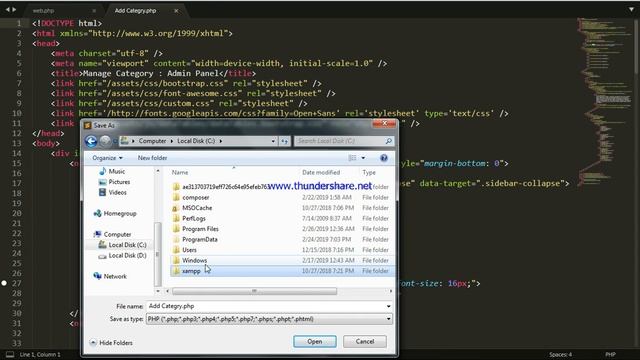Click the change view icon

(352, 158)
